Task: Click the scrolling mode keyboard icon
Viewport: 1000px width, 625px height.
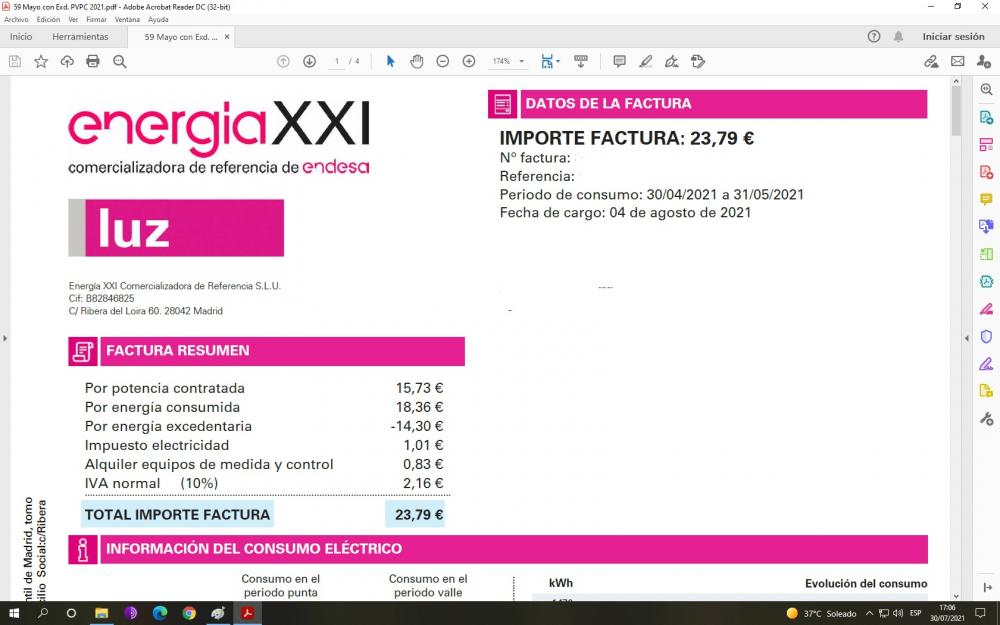Action: [580, 61]
